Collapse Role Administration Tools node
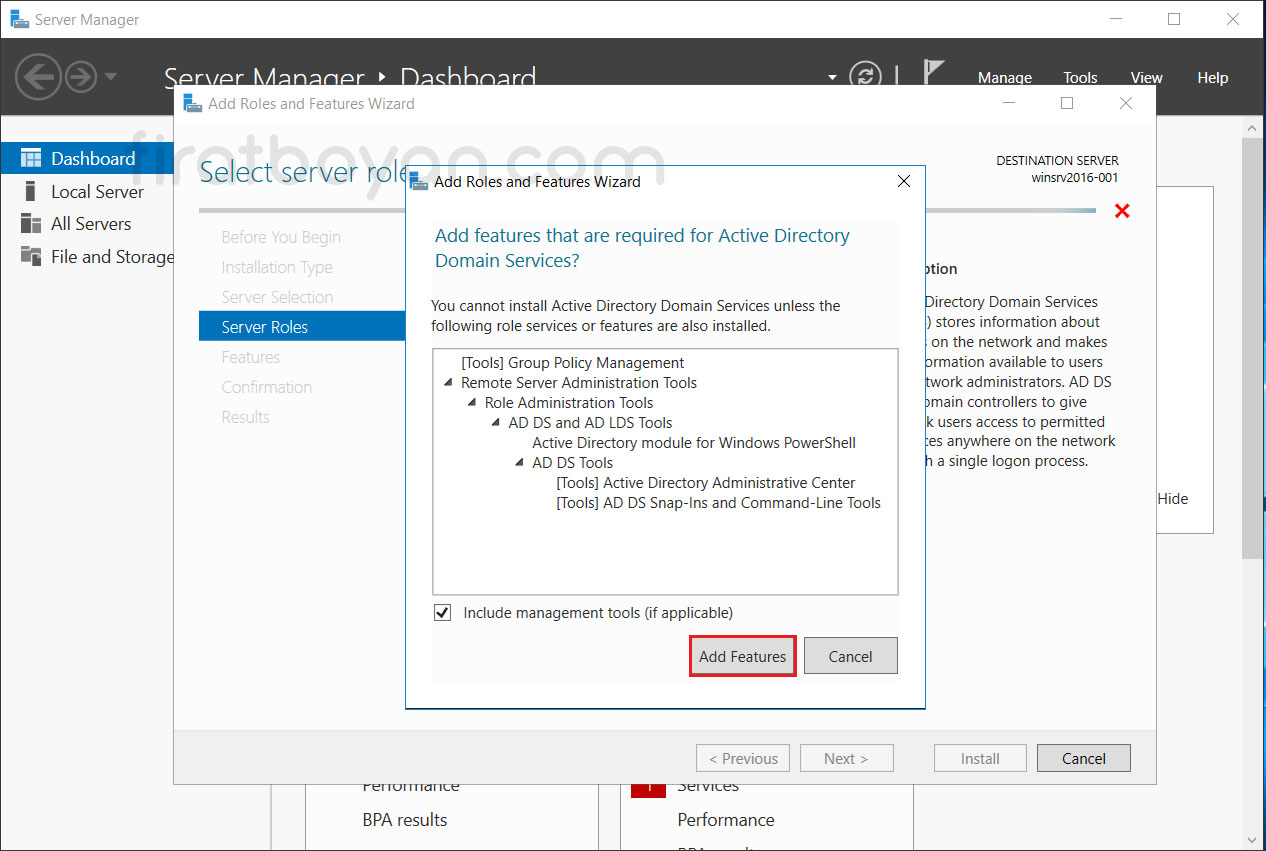Viewport: 1266px width, 851px height. coord(472,403)
